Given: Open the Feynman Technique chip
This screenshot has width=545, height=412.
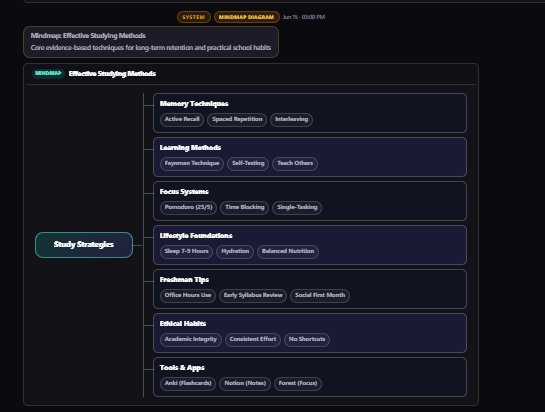Looking at the screenshot, I should [x=192, y=163].
